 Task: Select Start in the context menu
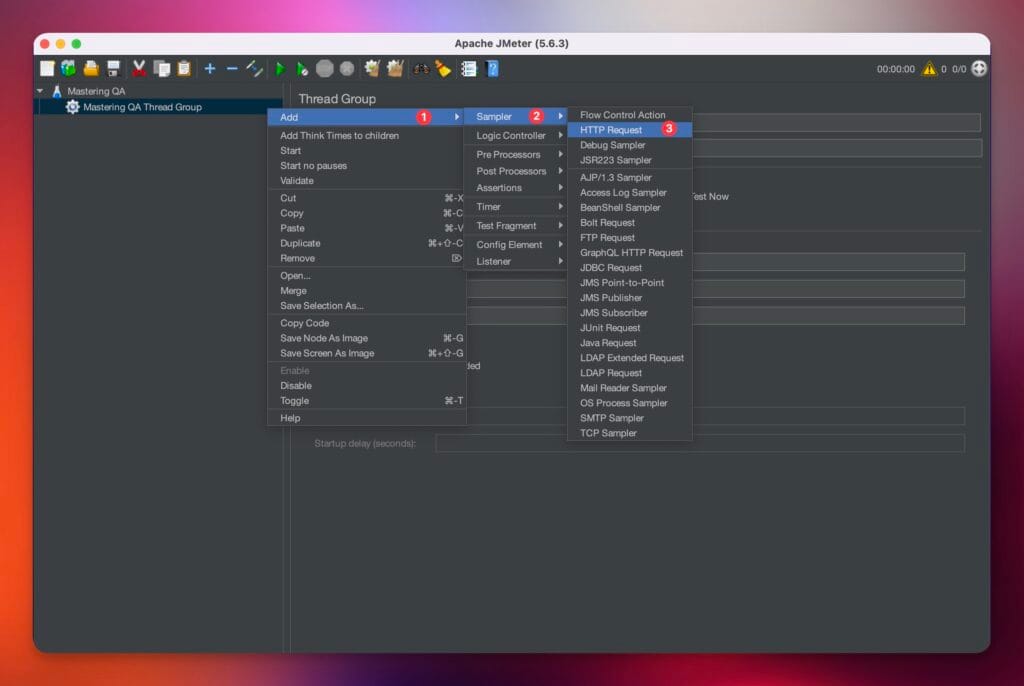pos(367,150)
